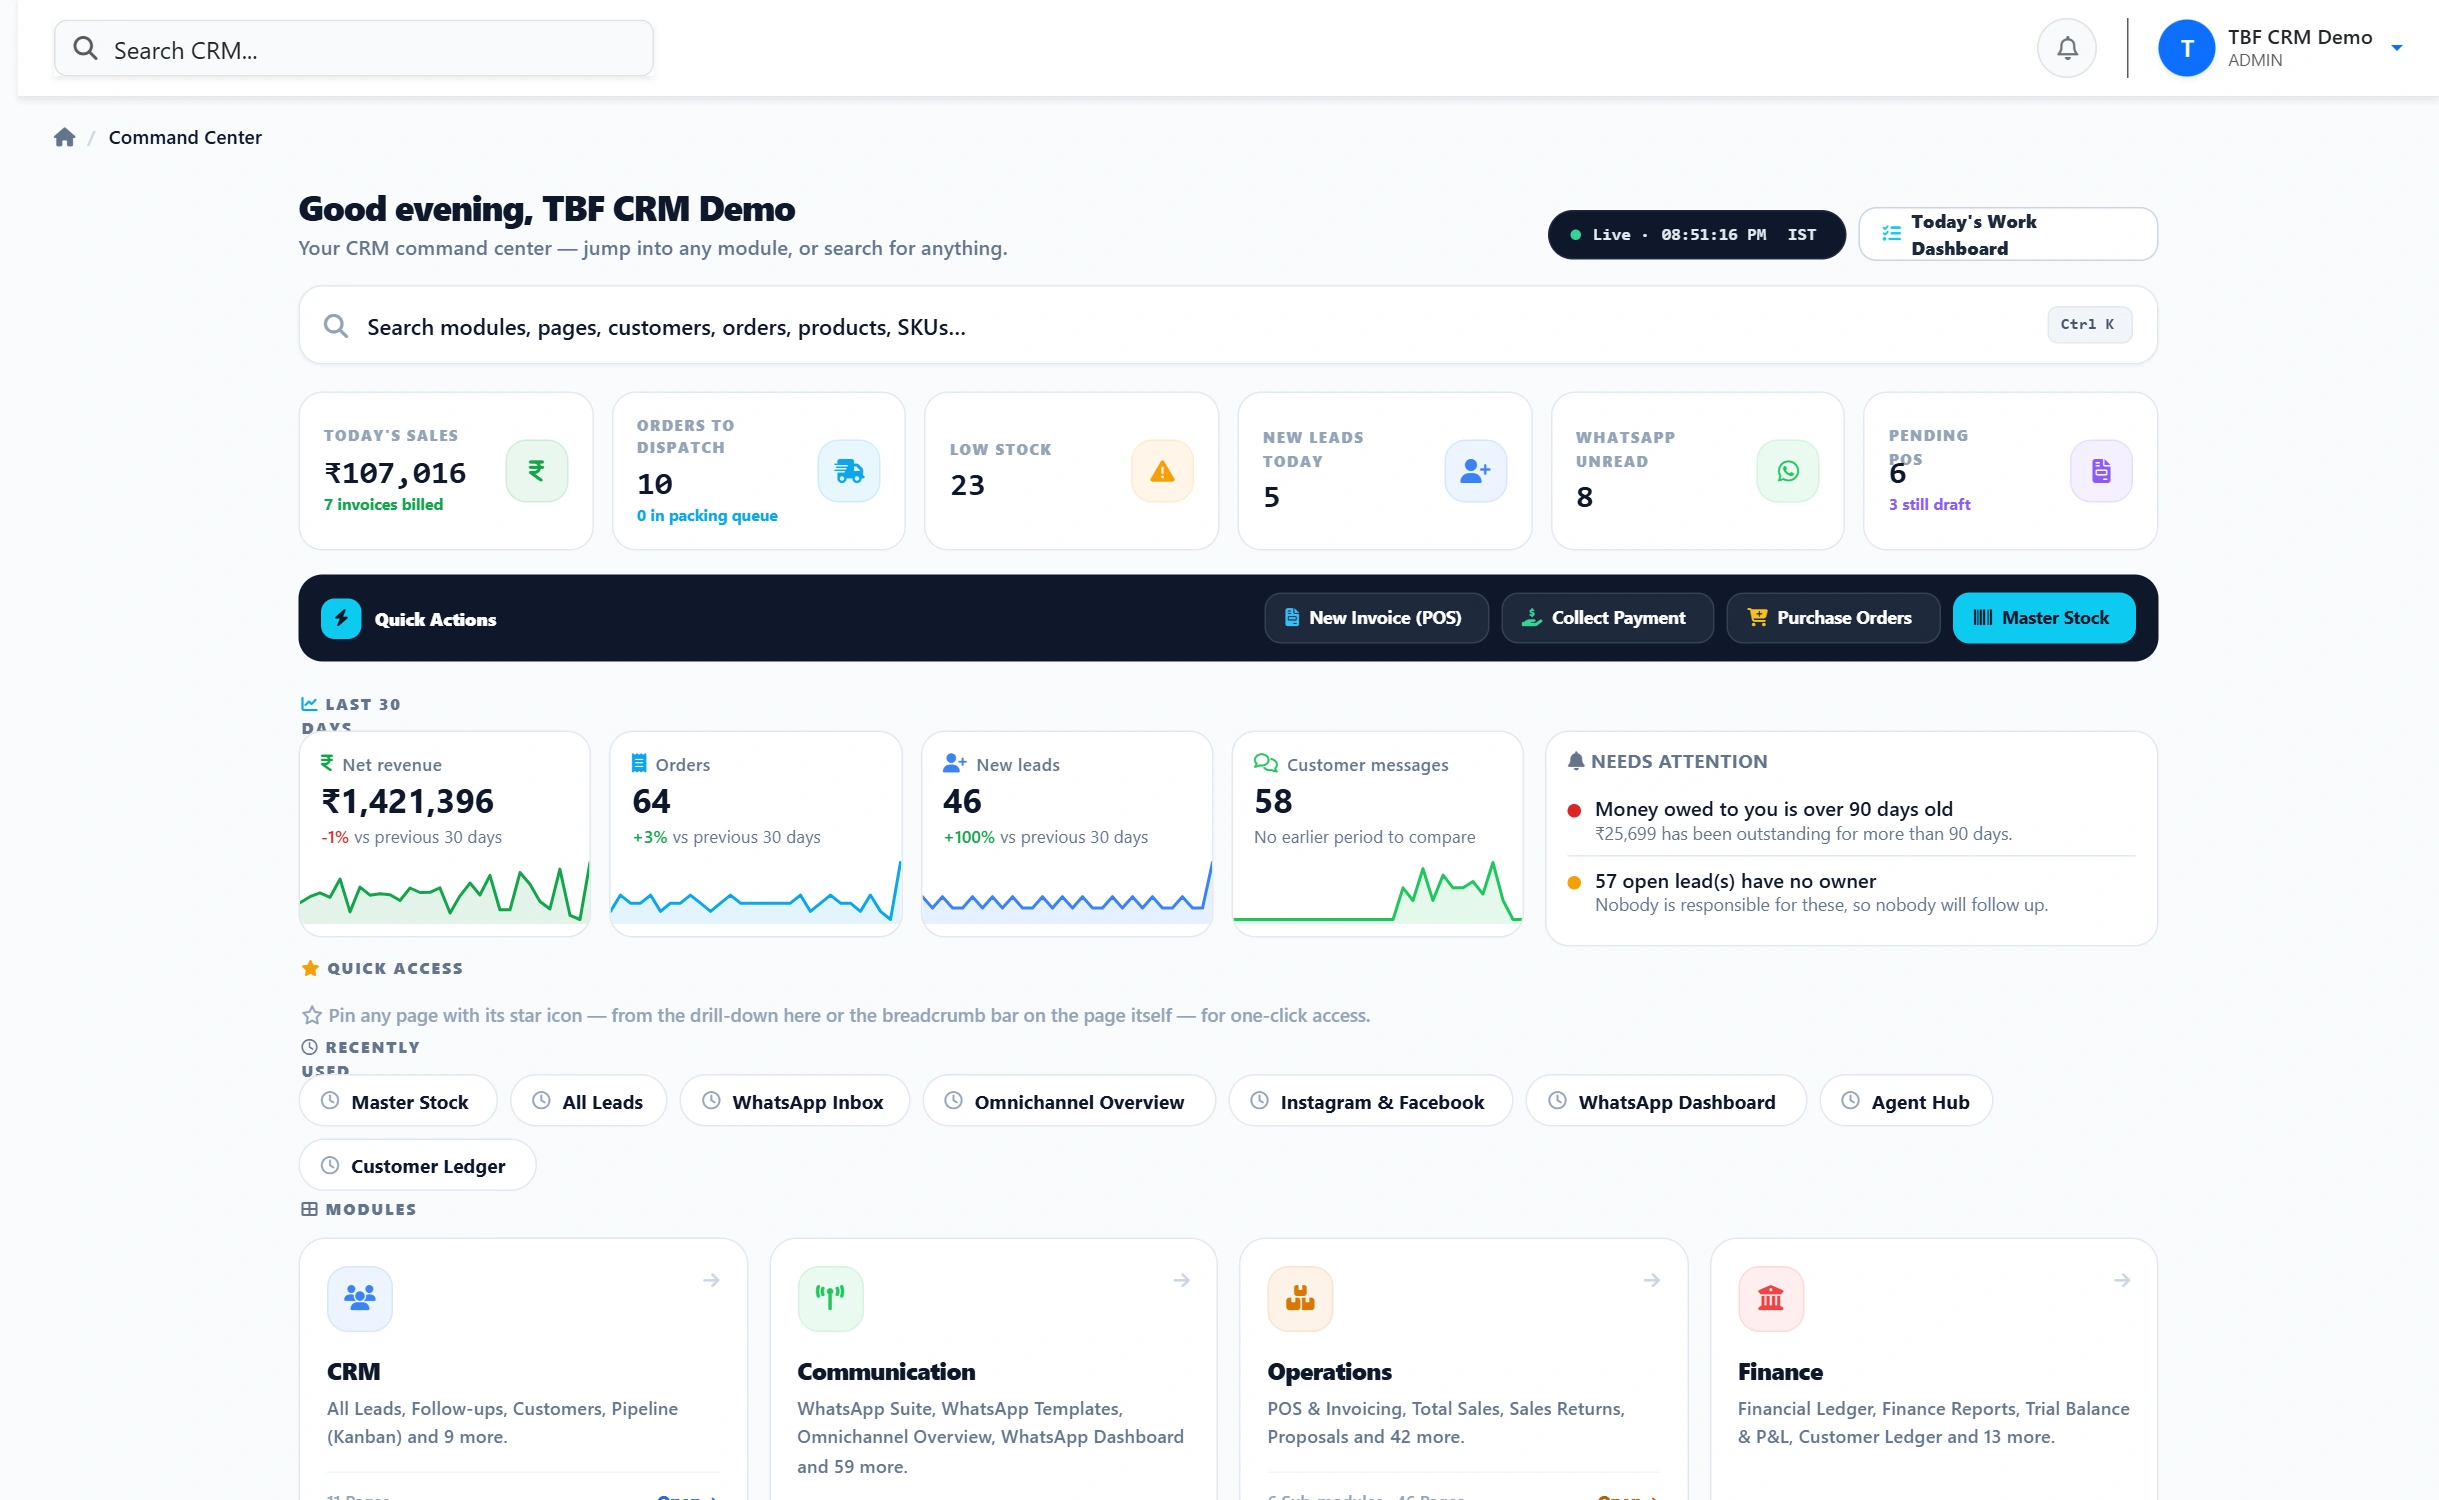Click the delivery truck icon on Orders to Dispatch

tap(849, 471)
